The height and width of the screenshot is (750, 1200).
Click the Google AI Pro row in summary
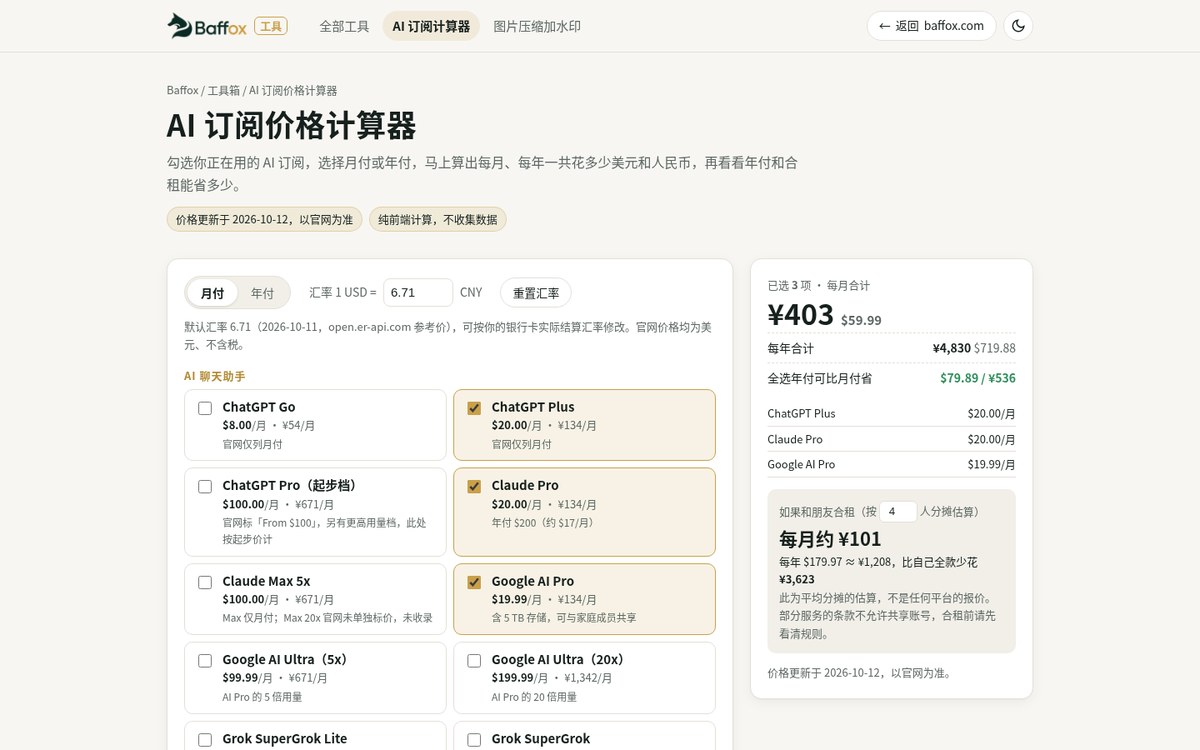pyautogui.click(x=891, y=464)
